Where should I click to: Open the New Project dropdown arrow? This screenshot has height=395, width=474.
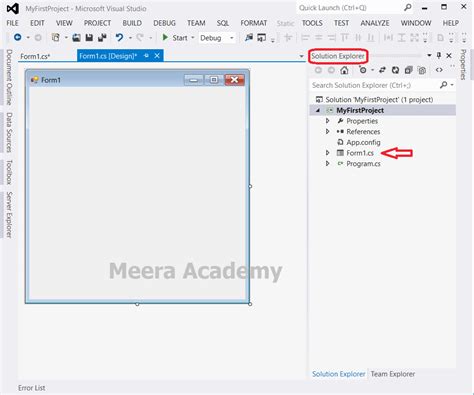(x=66, y=38)
